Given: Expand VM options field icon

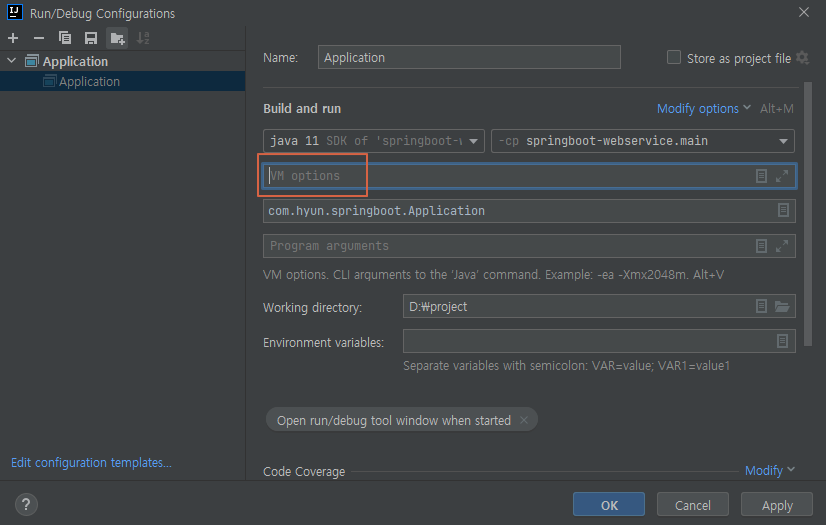Looking at the screenshot, I should point(782,176).
